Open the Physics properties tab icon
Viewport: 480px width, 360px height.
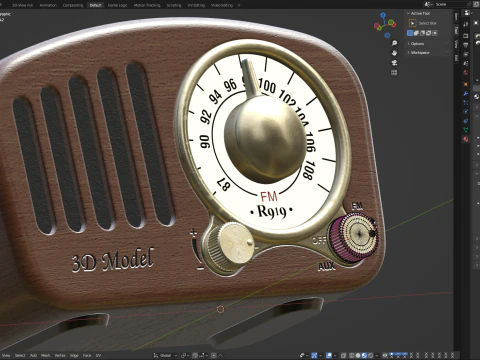pos(466,111)
